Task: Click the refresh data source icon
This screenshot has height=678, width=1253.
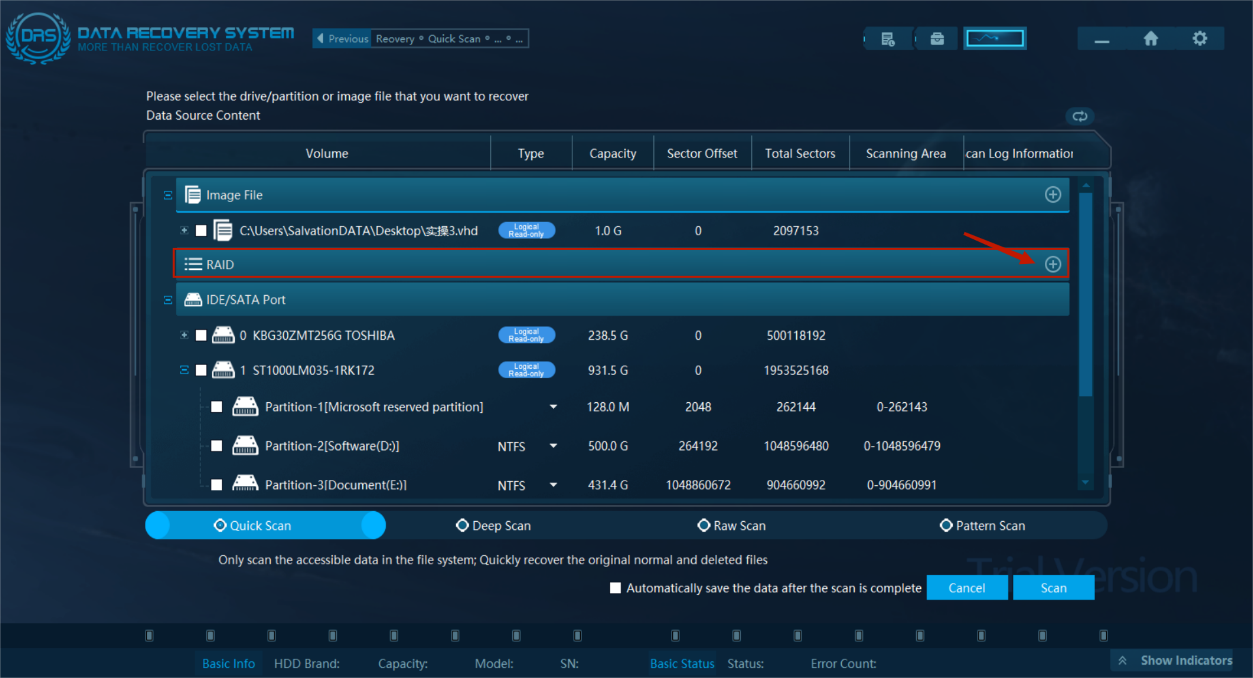Action: click(x=1080, y=116)
